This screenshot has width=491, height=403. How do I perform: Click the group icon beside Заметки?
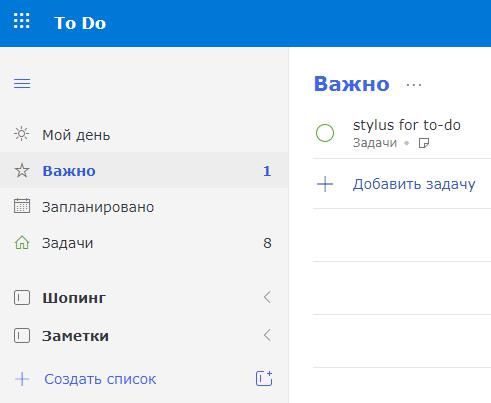pyautogui.click(x=22, y=336)
